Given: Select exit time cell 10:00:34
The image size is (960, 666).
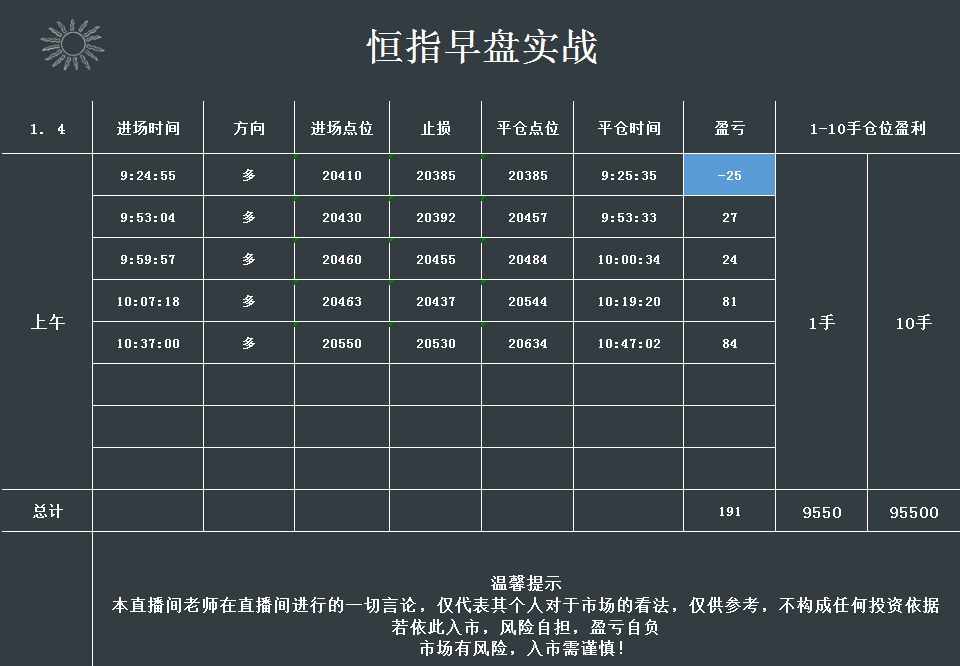Looking at the screenshot, I should pos(629,260).
